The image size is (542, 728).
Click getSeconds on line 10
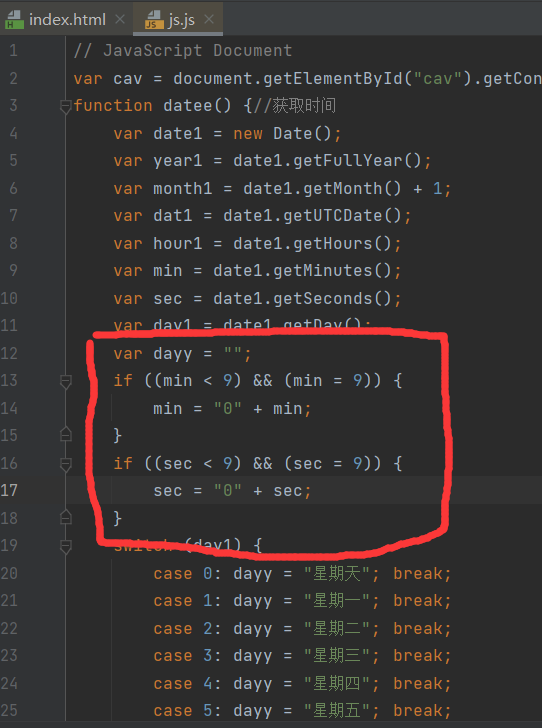(x=323, y=298)
